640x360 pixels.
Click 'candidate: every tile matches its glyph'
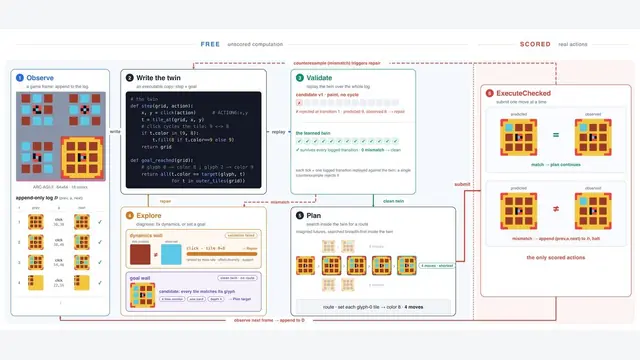[x=197, y=291]
